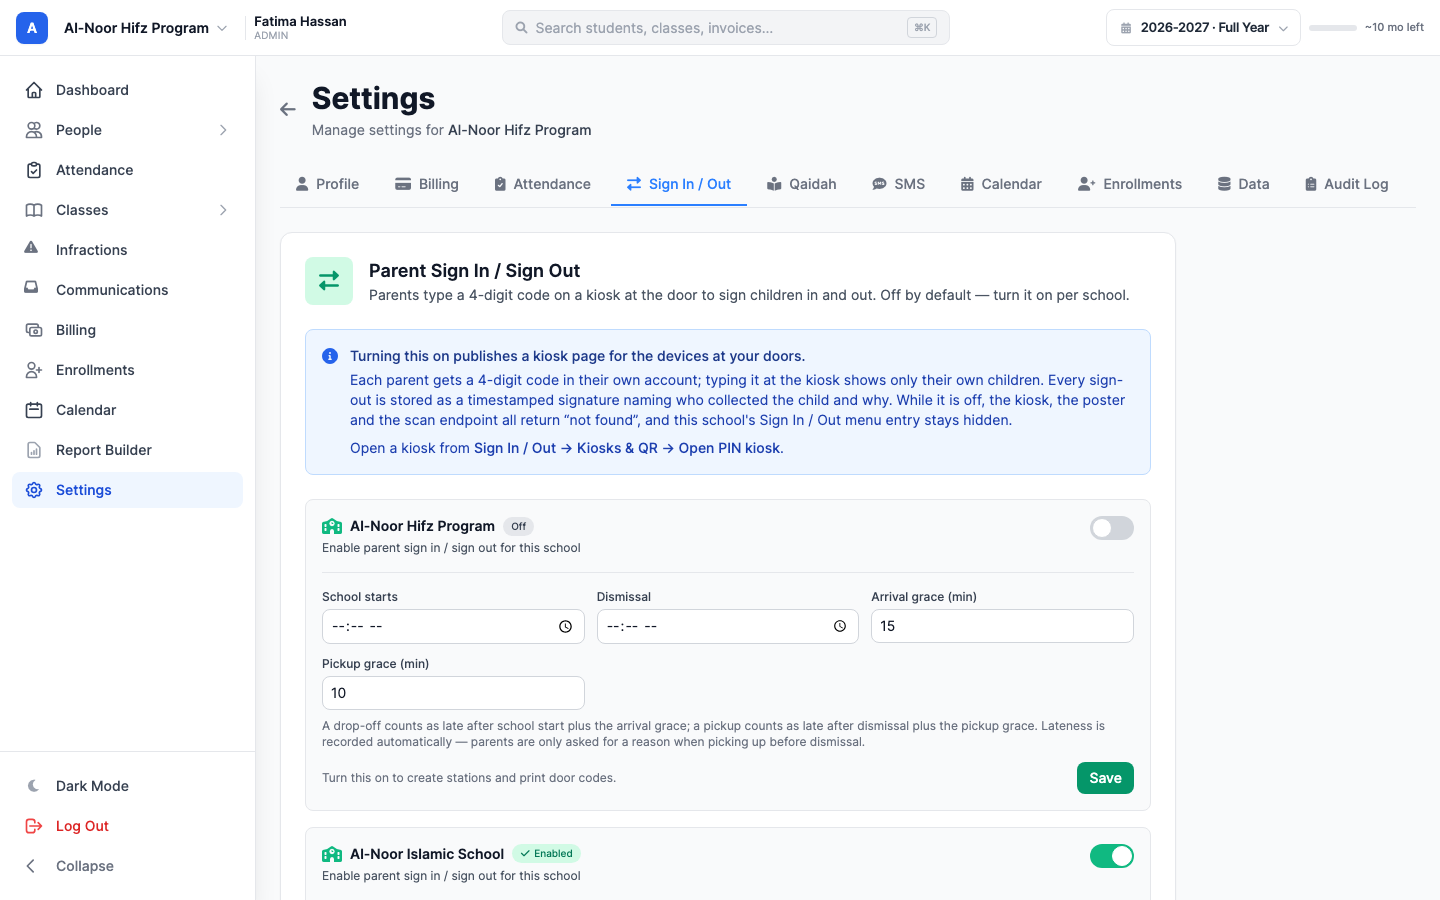Collapse the sidebar with Collapse button

click(x=70, y=866)
